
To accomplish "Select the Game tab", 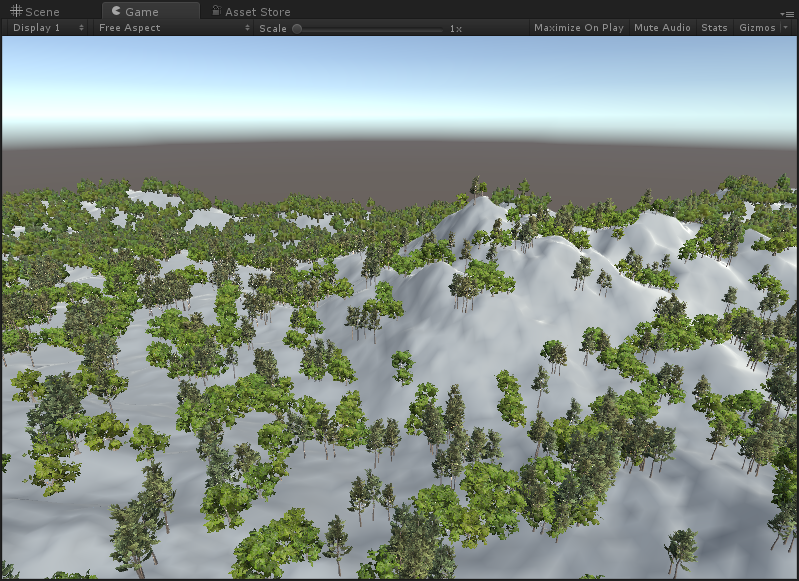I will (x=151, y=11).
